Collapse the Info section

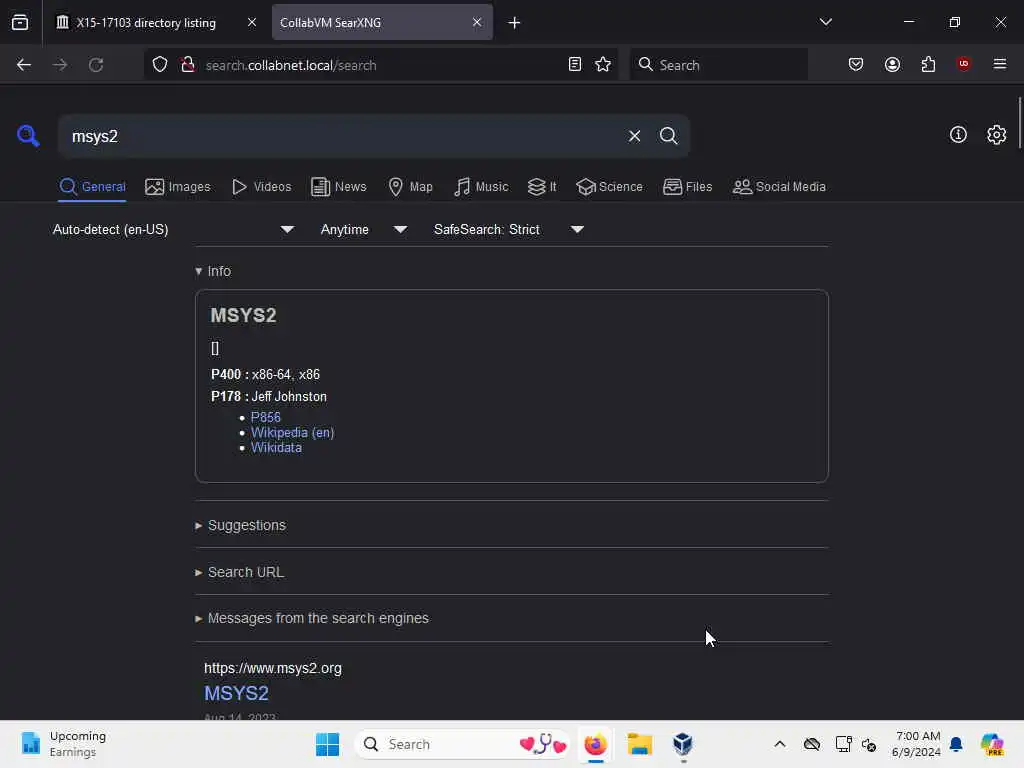pyautogui.click(x=214, y=271)
